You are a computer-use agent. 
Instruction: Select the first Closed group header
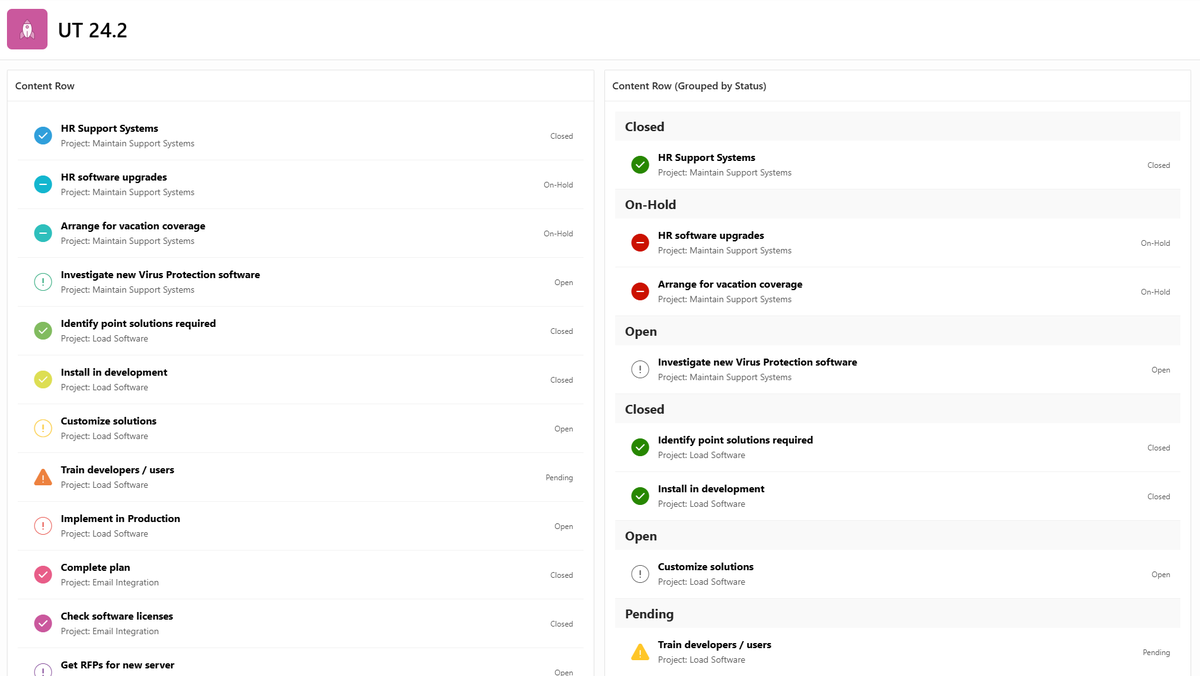[x=898, y=127]
